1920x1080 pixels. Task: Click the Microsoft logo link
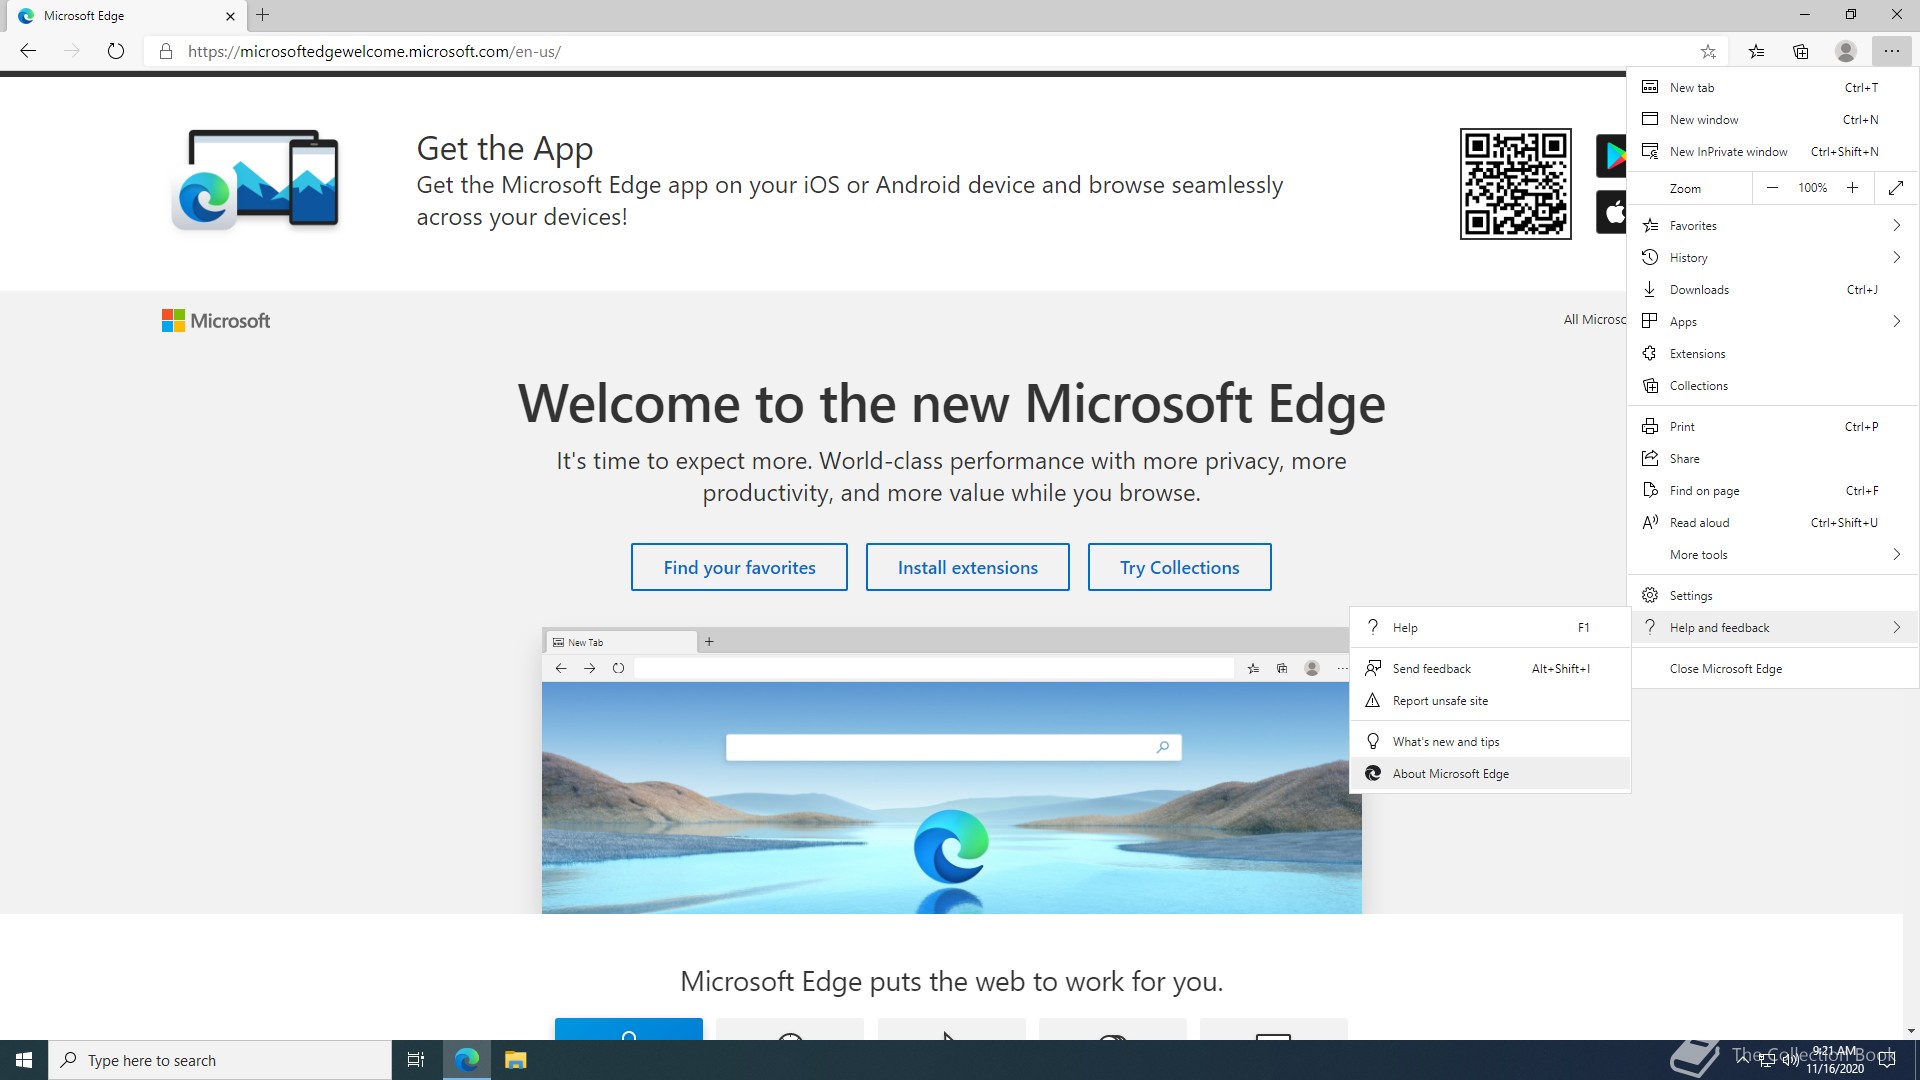[x=216, y=320]
